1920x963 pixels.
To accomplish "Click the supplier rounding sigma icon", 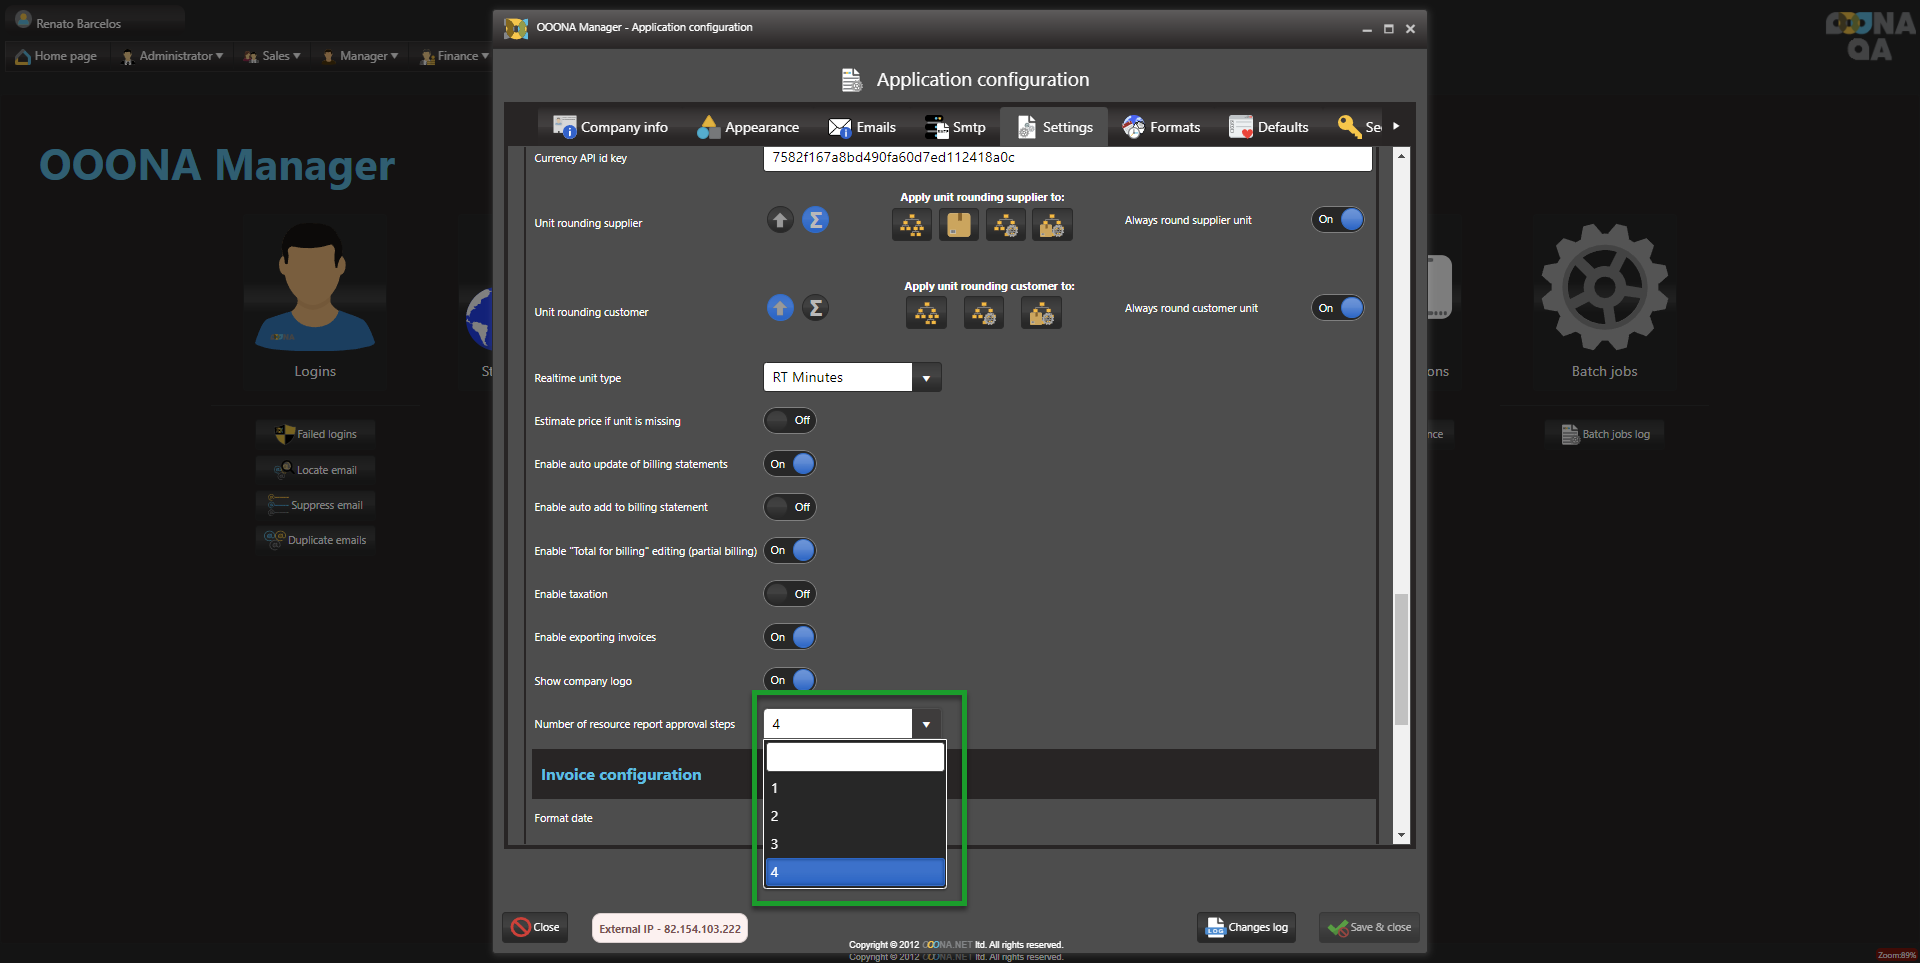I will pos(816,220).
